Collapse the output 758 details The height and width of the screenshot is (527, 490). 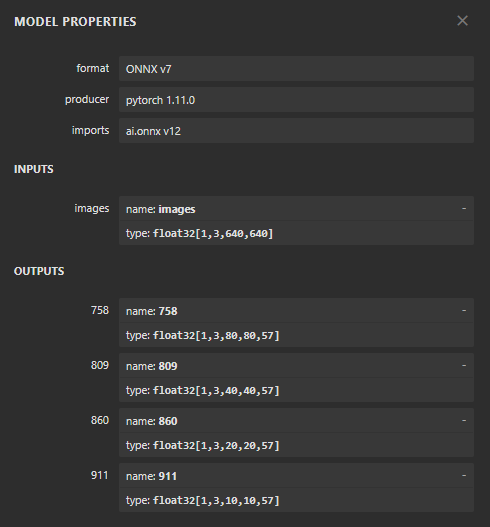point(464,311)
